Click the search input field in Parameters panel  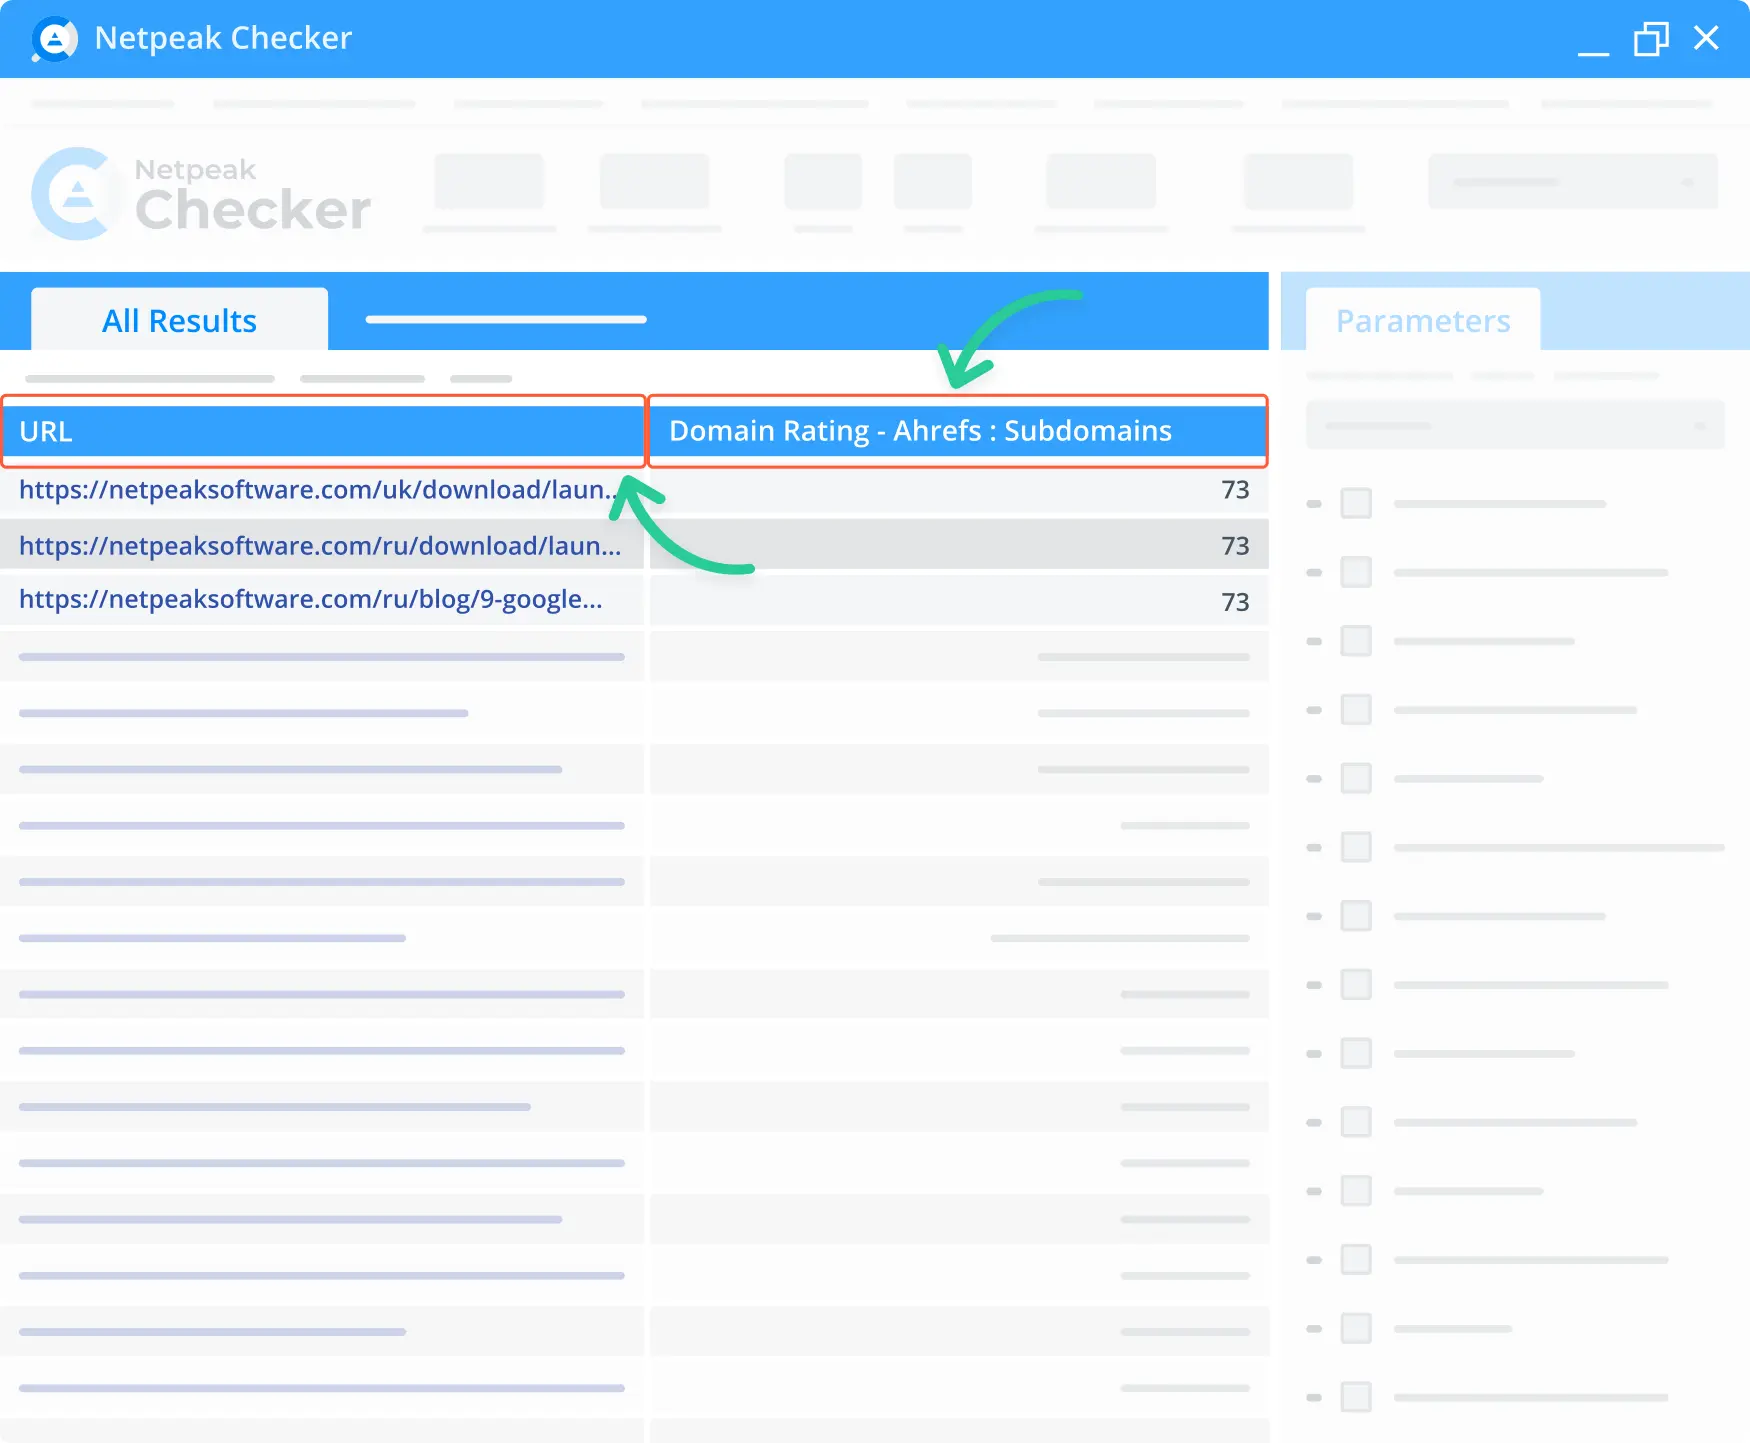(x=1514, y=424)
